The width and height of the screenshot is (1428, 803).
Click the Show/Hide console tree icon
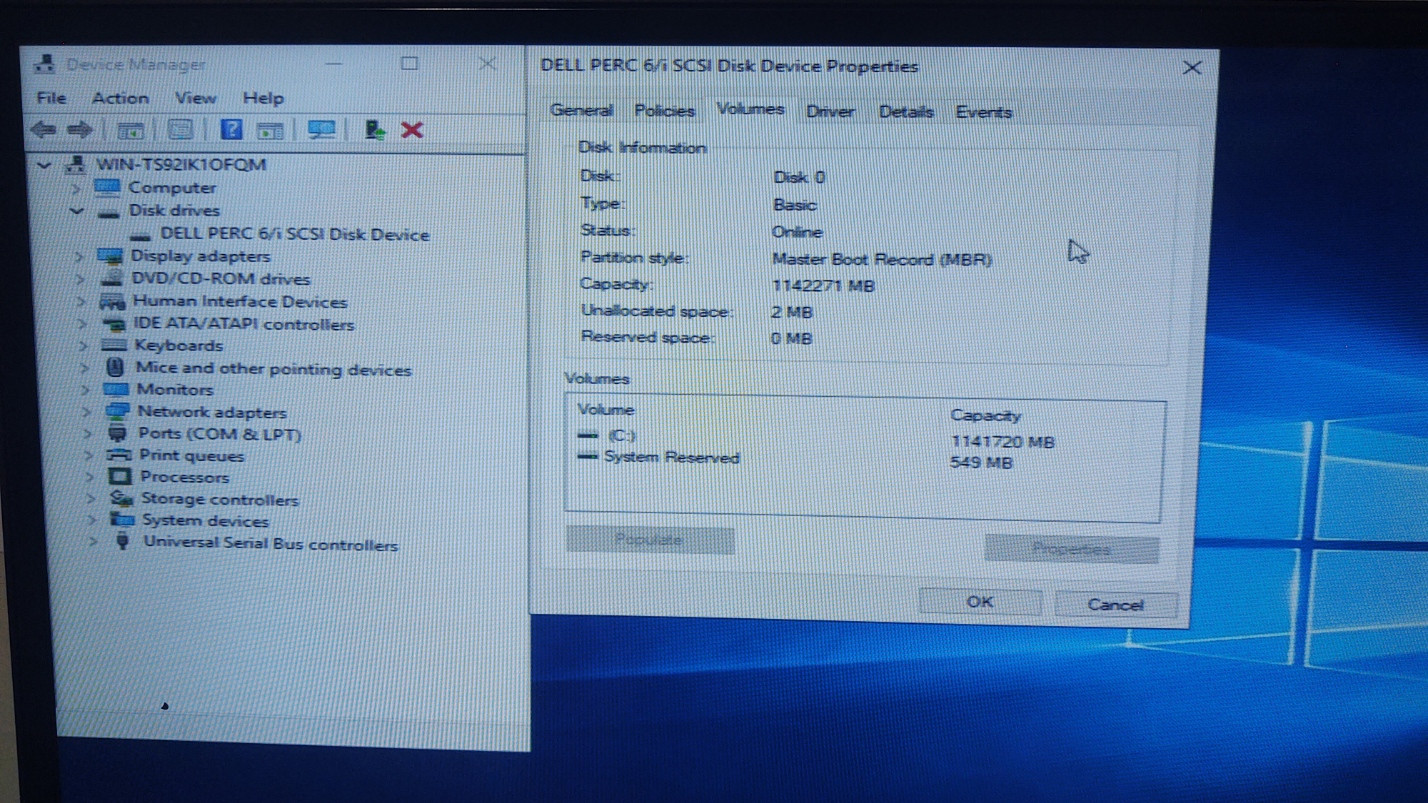tap(131, 130)
